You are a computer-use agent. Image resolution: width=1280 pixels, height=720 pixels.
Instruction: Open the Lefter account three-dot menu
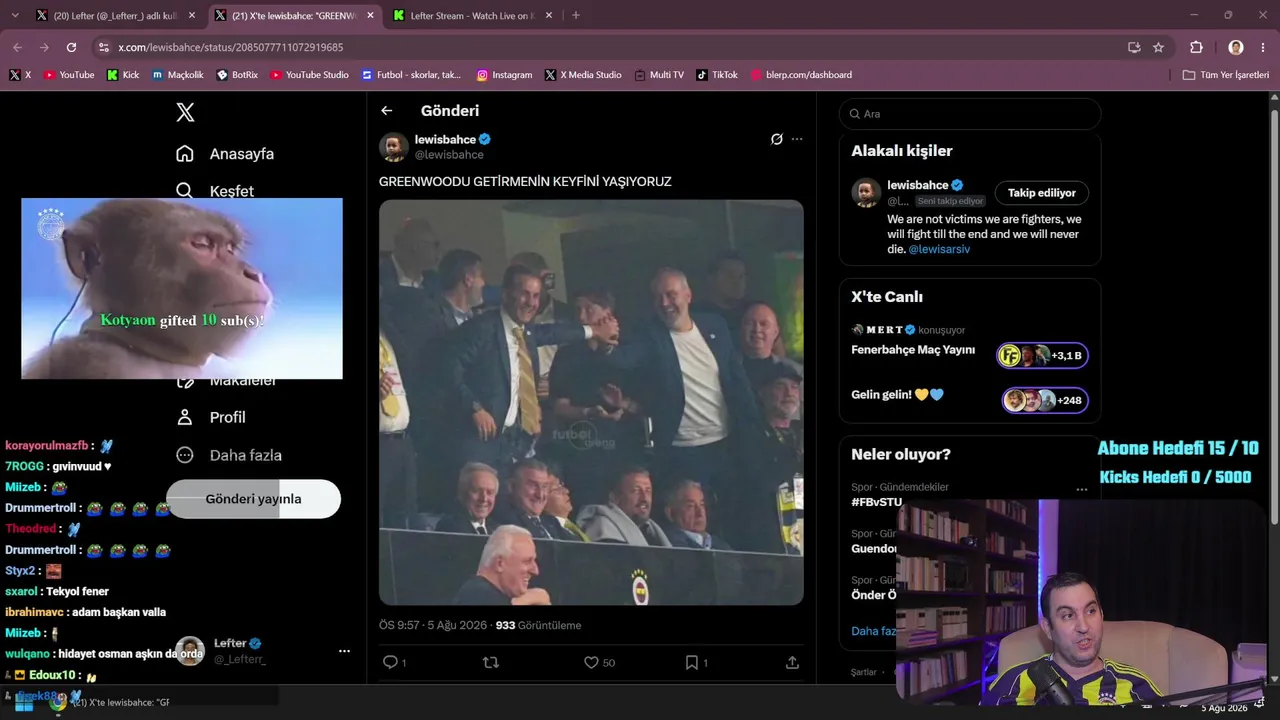(x=344, y=651)
